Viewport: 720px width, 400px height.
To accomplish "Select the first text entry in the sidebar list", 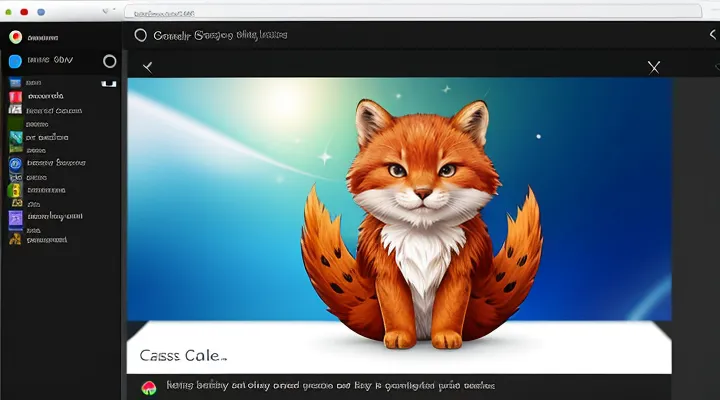I will 34,84.
